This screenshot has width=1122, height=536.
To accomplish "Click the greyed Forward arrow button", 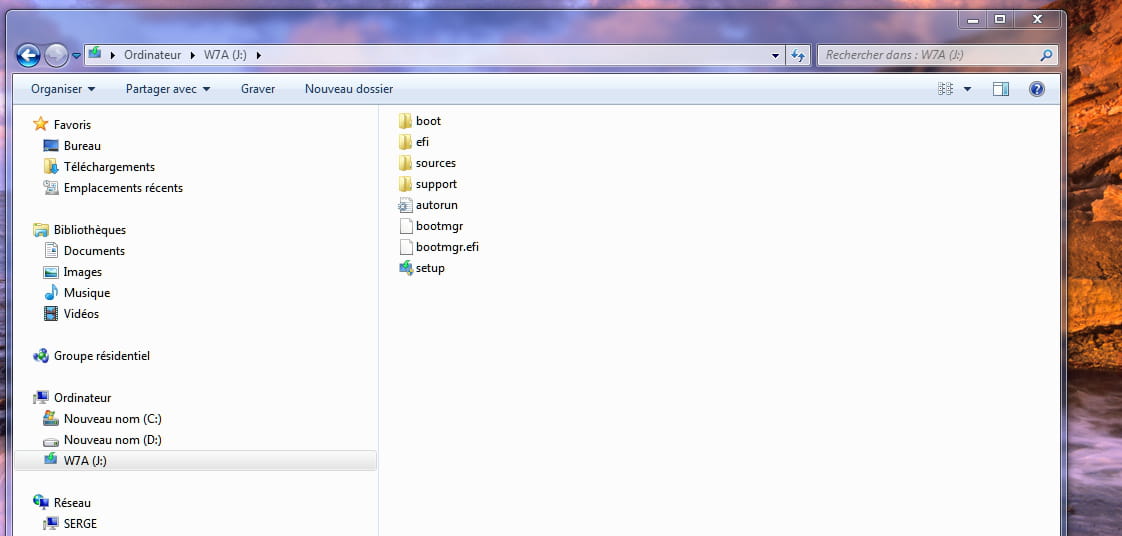I will [56, 55].
